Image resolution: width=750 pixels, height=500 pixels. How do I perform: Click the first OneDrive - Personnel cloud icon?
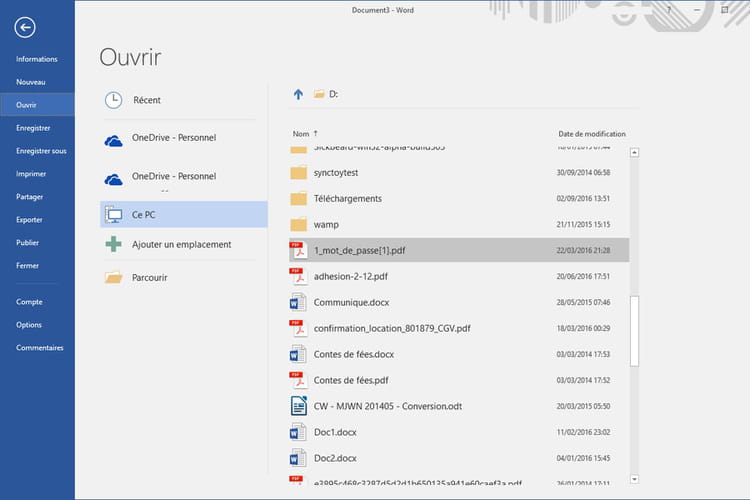point(113,141)
